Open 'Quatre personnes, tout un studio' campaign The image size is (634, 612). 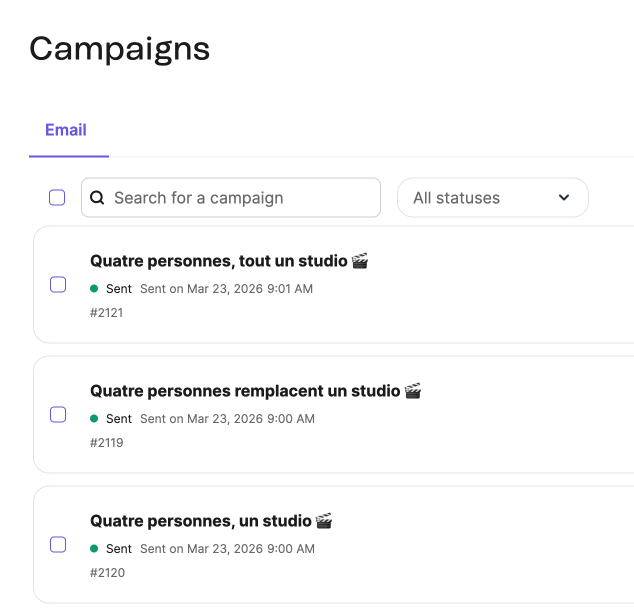[x=220, y=261]
